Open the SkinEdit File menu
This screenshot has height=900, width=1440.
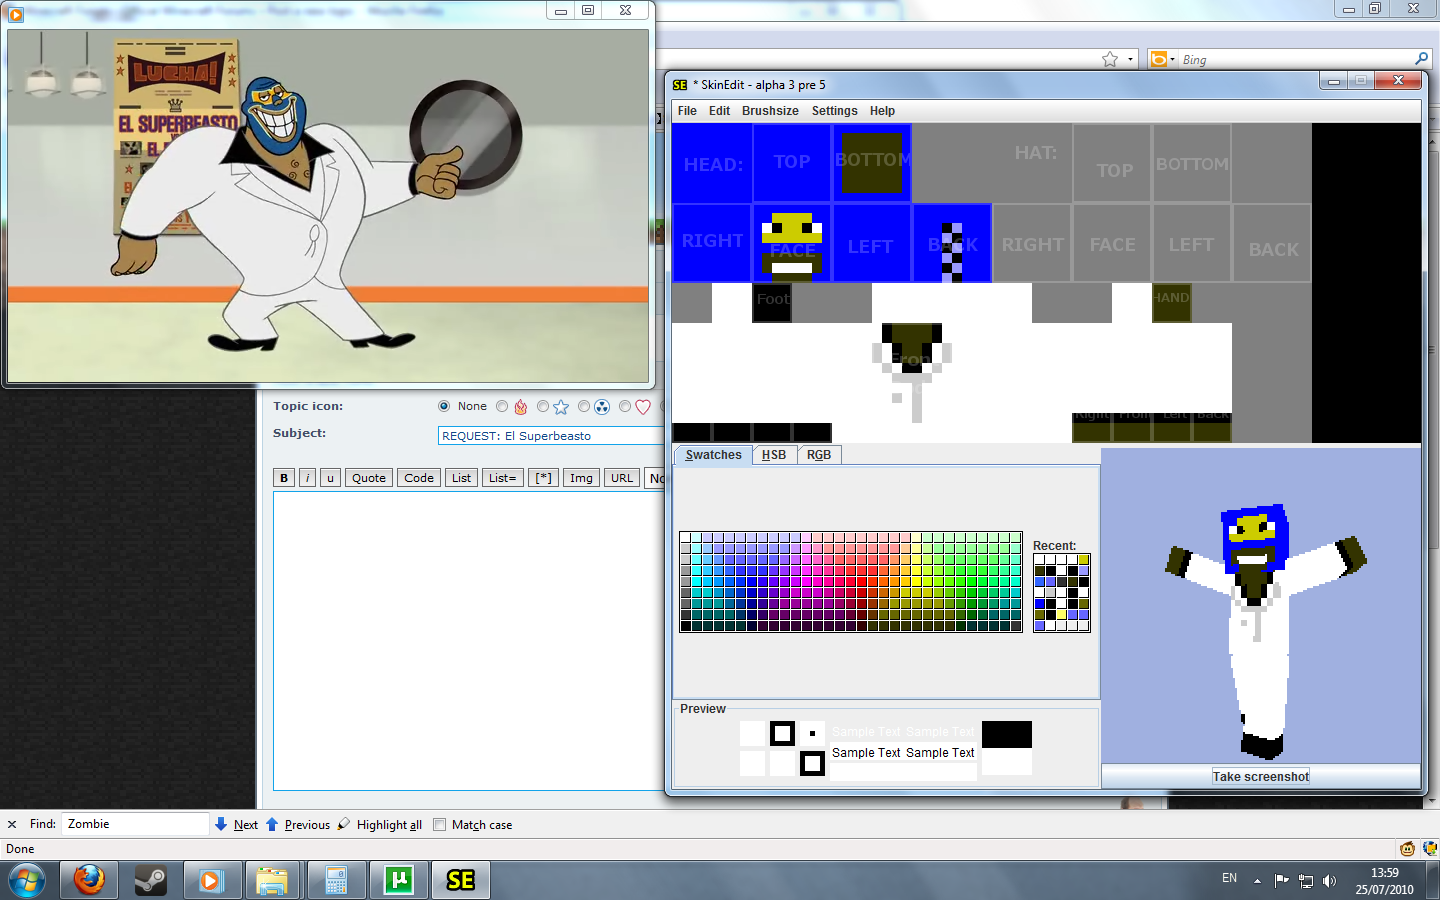tap(687, 111)
